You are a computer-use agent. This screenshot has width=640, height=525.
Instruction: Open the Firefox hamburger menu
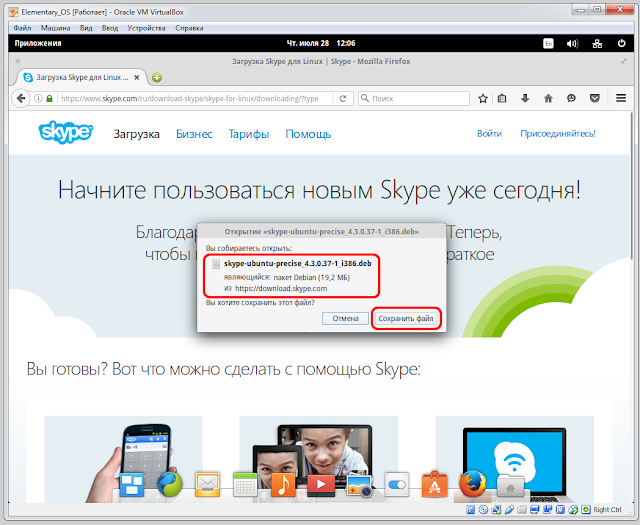coord(621,98)
